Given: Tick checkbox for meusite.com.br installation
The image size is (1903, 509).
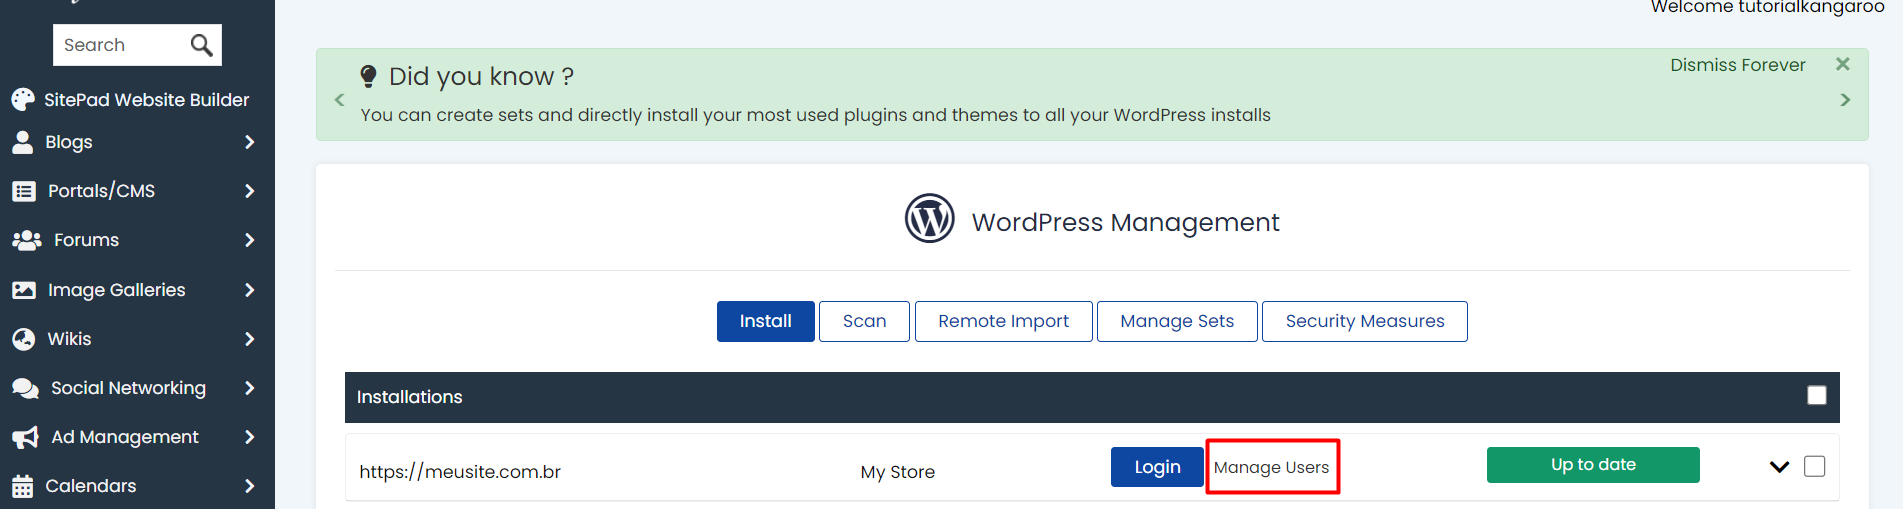Looking at the screenshot, I should (1815, 466).
